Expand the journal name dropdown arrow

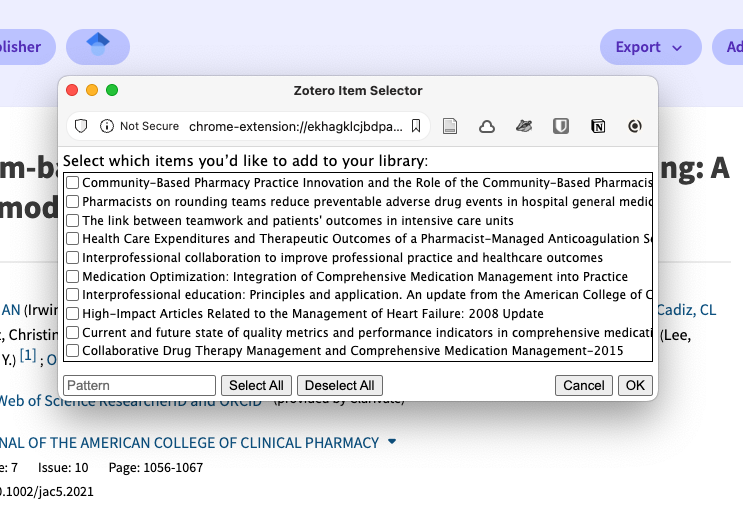tap(392, 442)
